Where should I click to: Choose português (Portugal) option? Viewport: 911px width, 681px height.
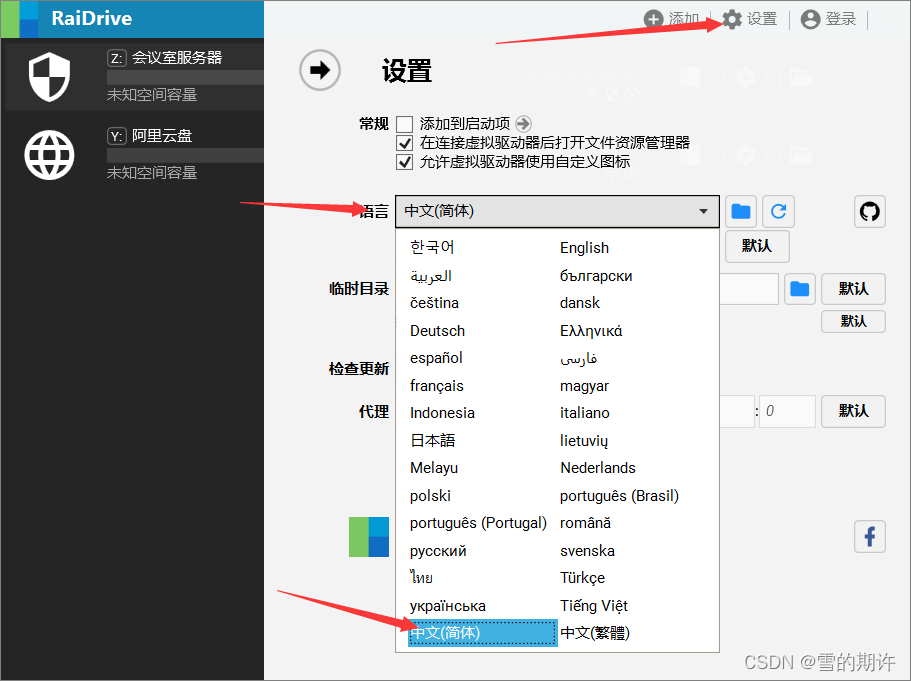pyautogui.click(x=478, y=523)
